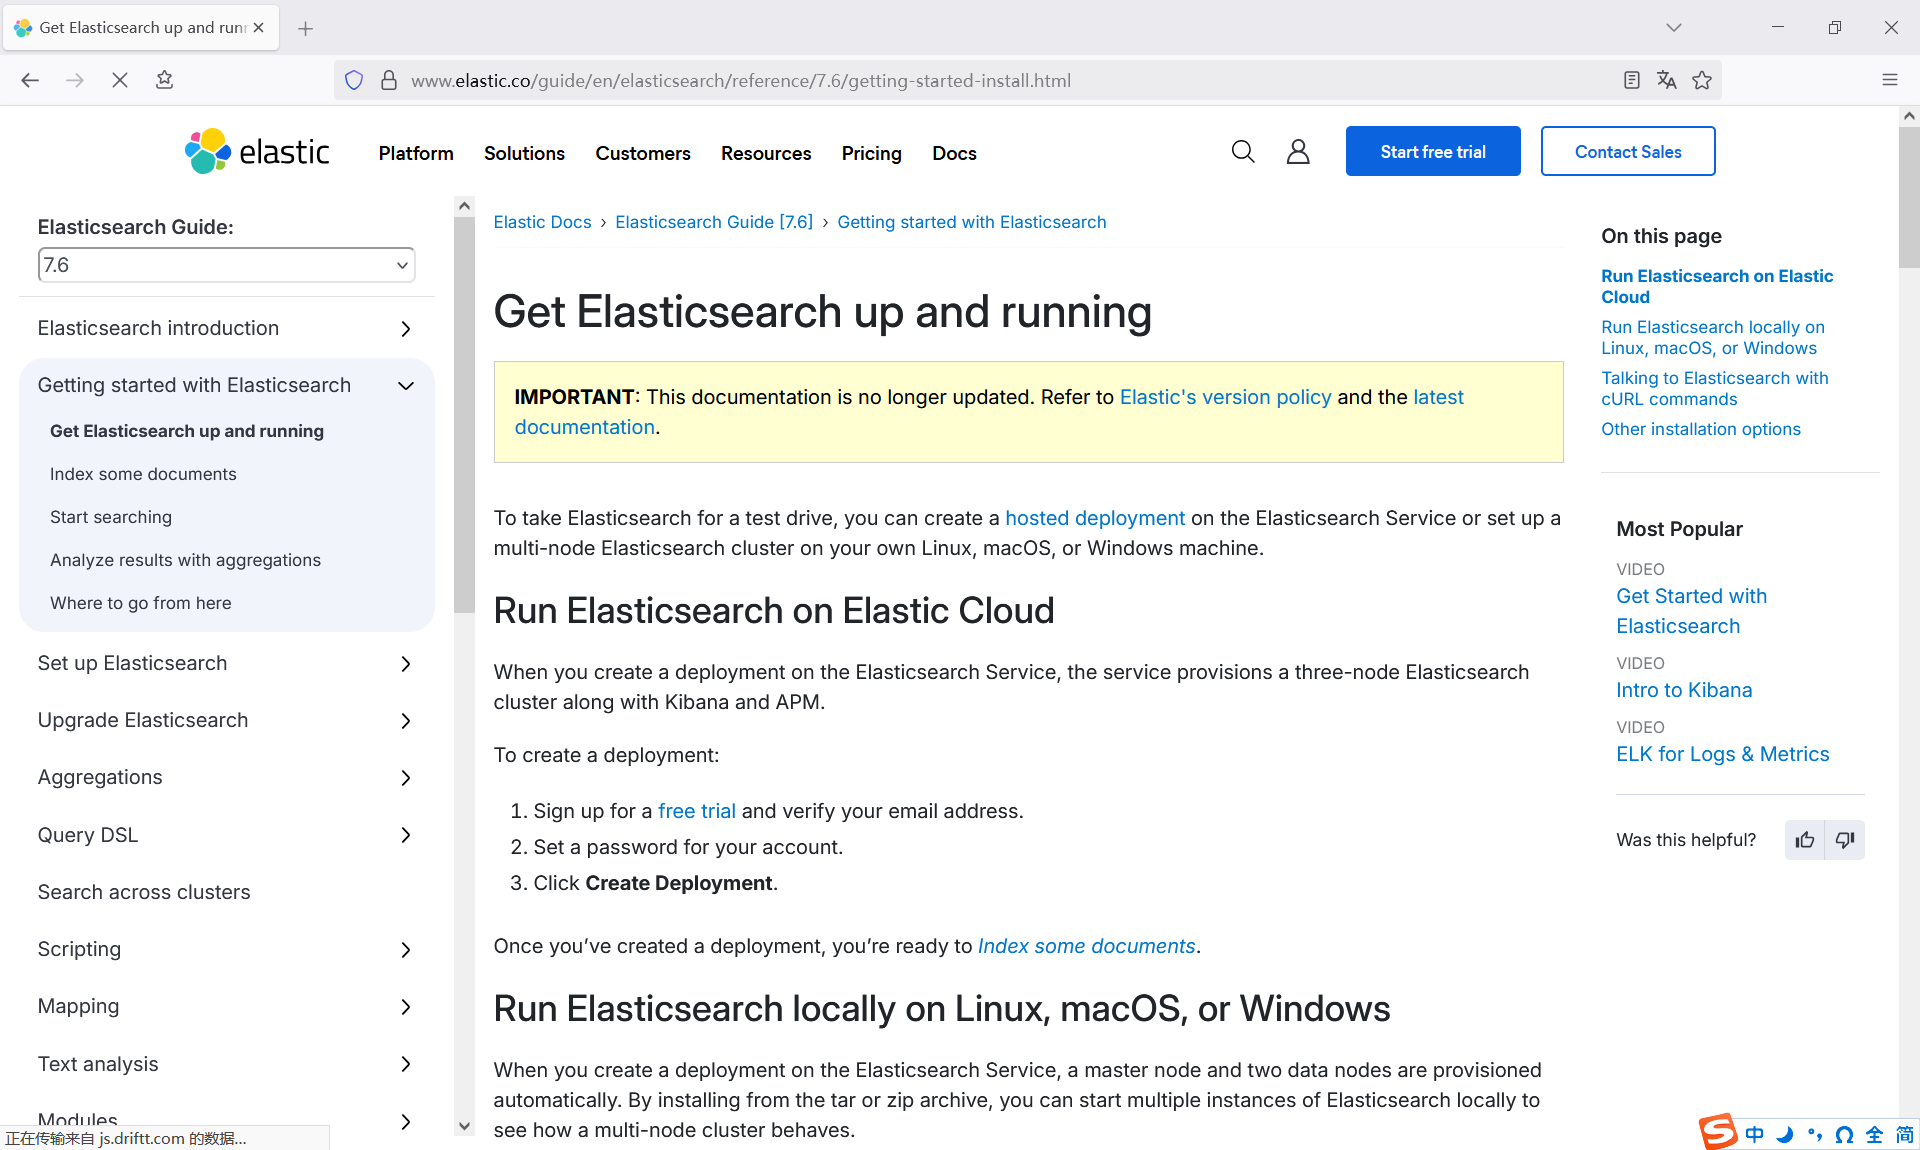The image size is (1920, 1150).
Task: Click the translate page icon
Action: pos(1666,80)
